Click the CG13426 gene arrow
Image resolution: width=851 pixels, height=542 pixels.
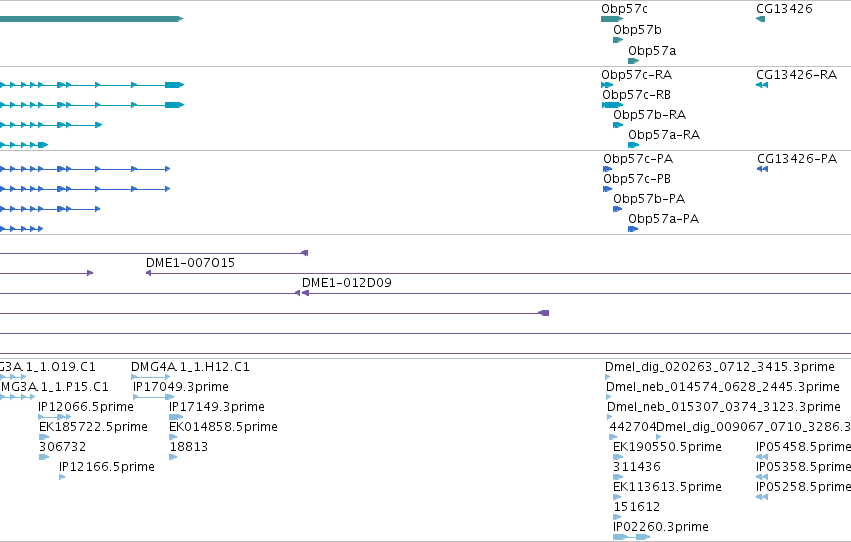pyautogui.click(x=760, y=19)
